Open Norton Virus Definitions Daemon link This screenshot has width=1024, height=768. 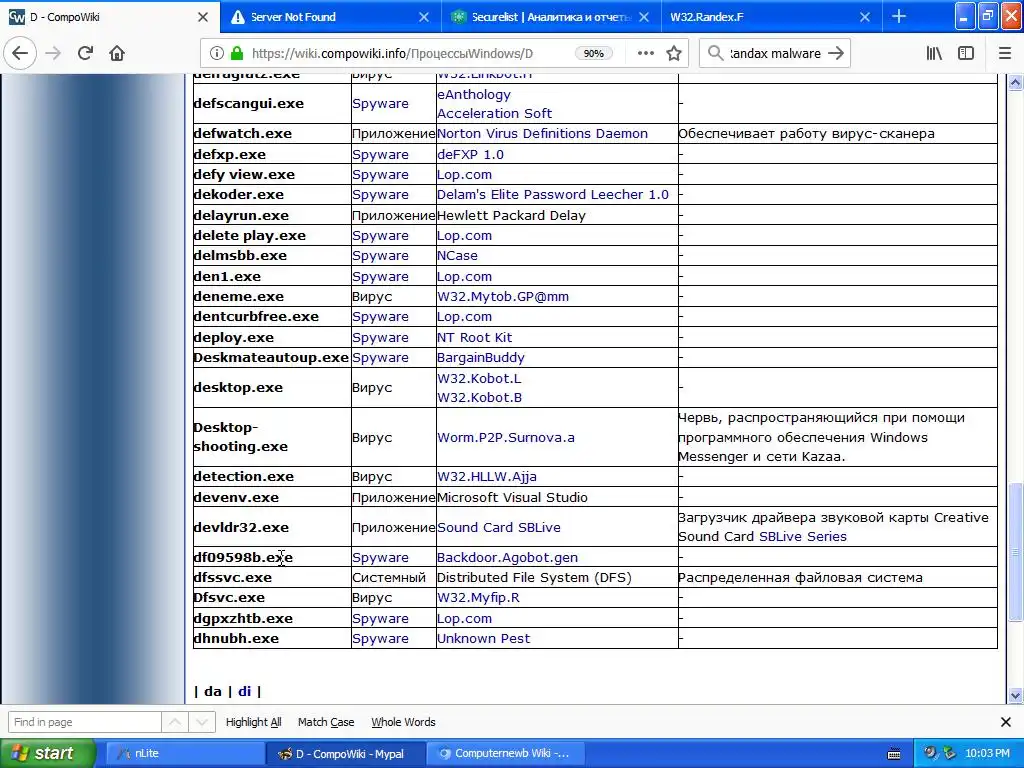pos(542,133)
